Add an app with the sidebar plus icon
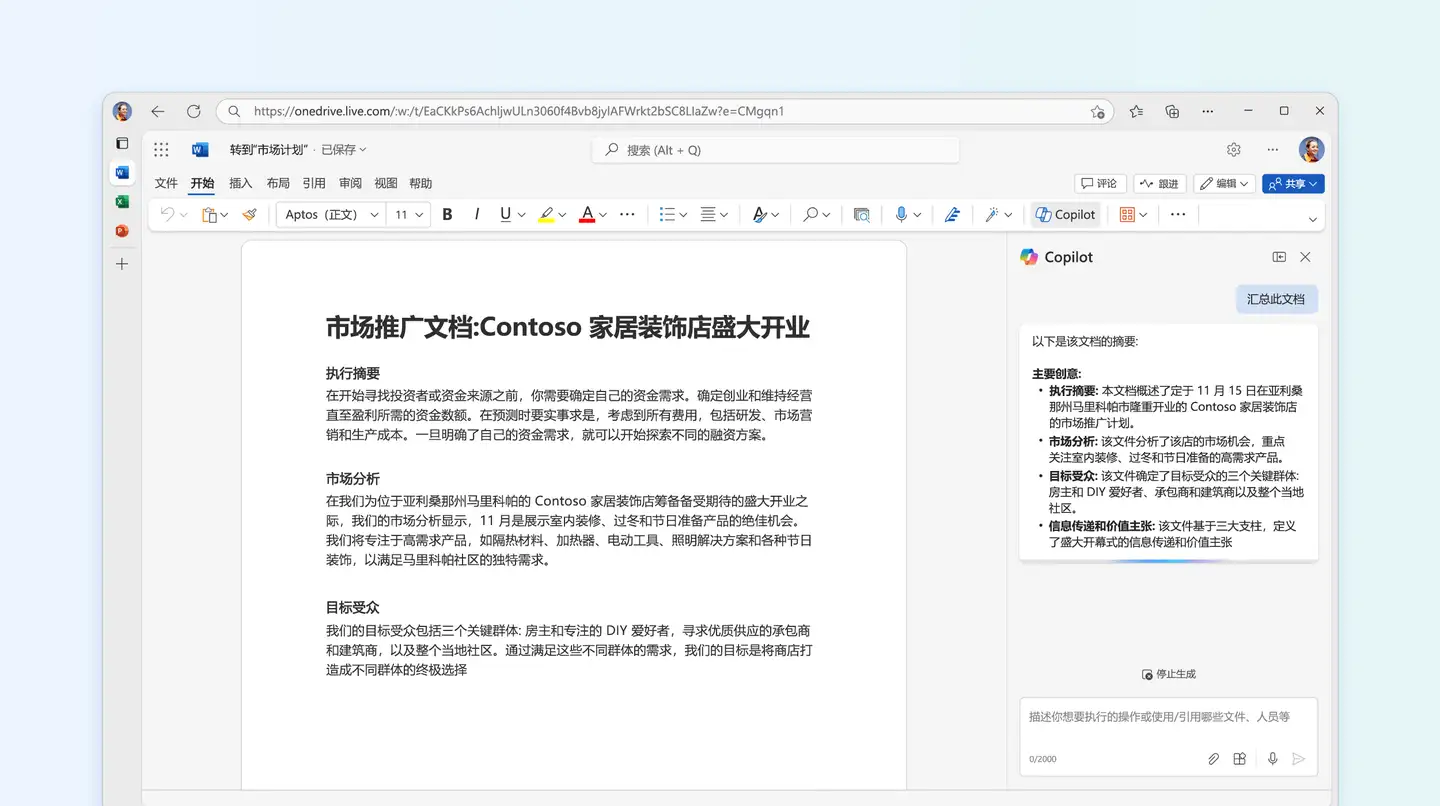The width and height of the screenshot is (1440, 806). (122, 264)
